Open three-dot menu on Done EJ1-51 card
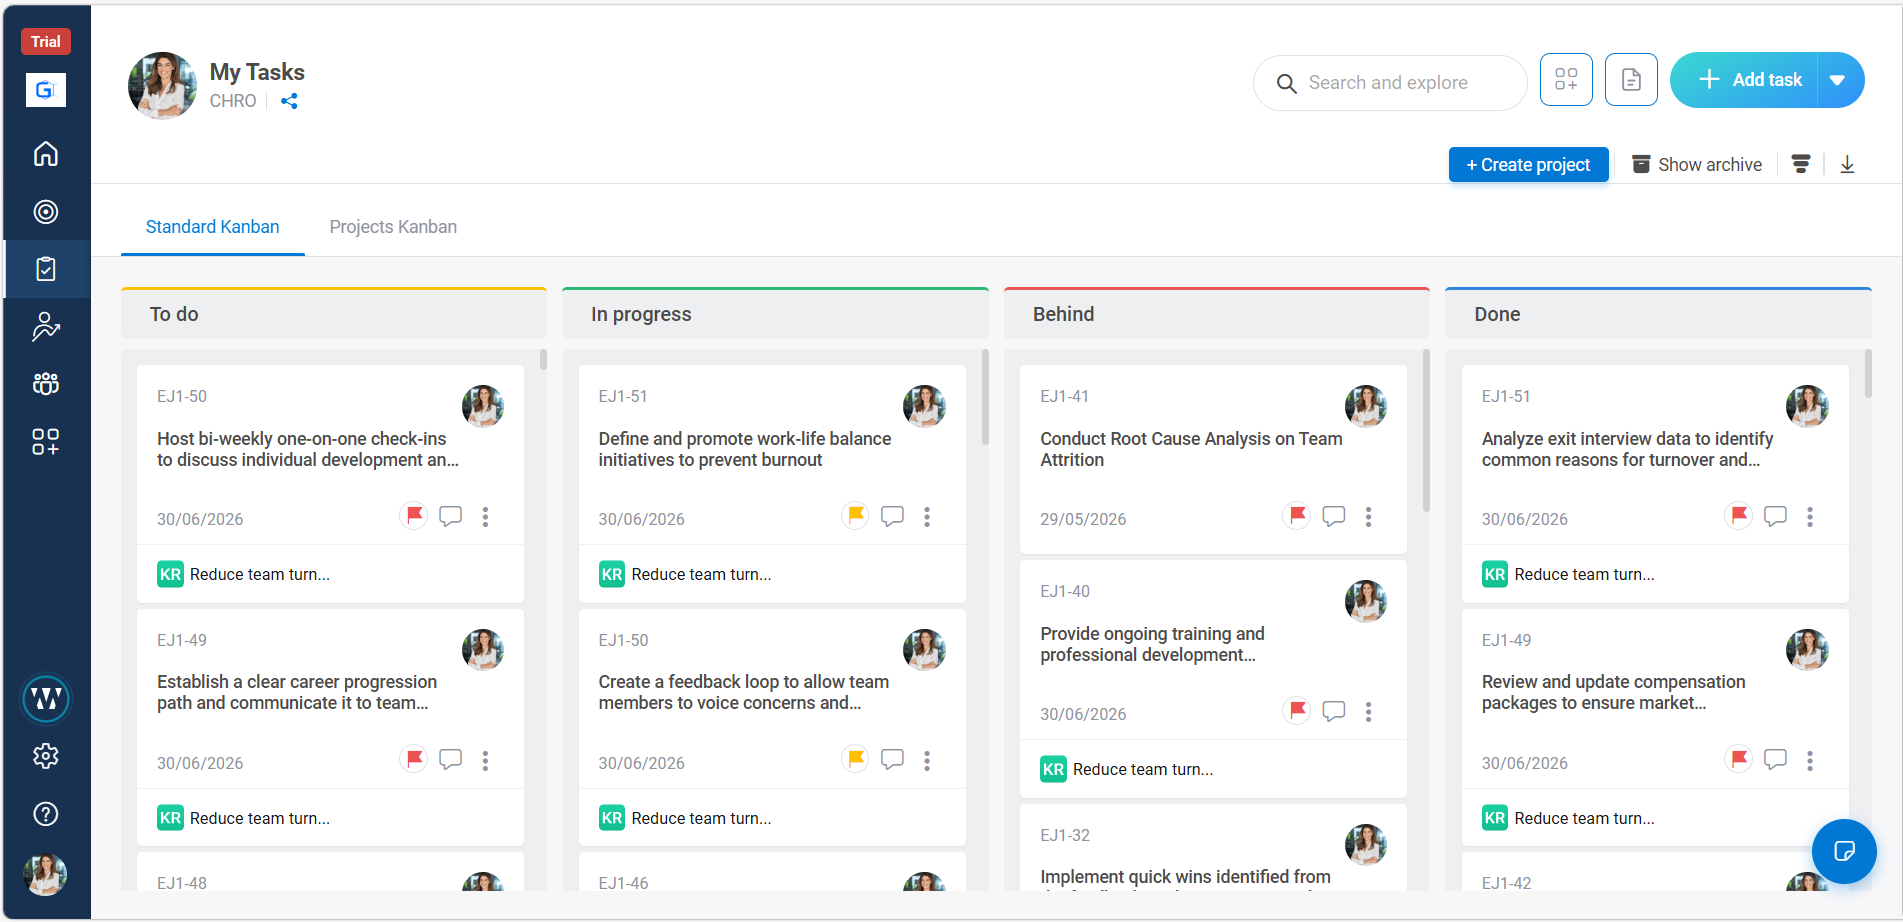This screenshot has width=1903, height=922. (x=1810, y=517)
